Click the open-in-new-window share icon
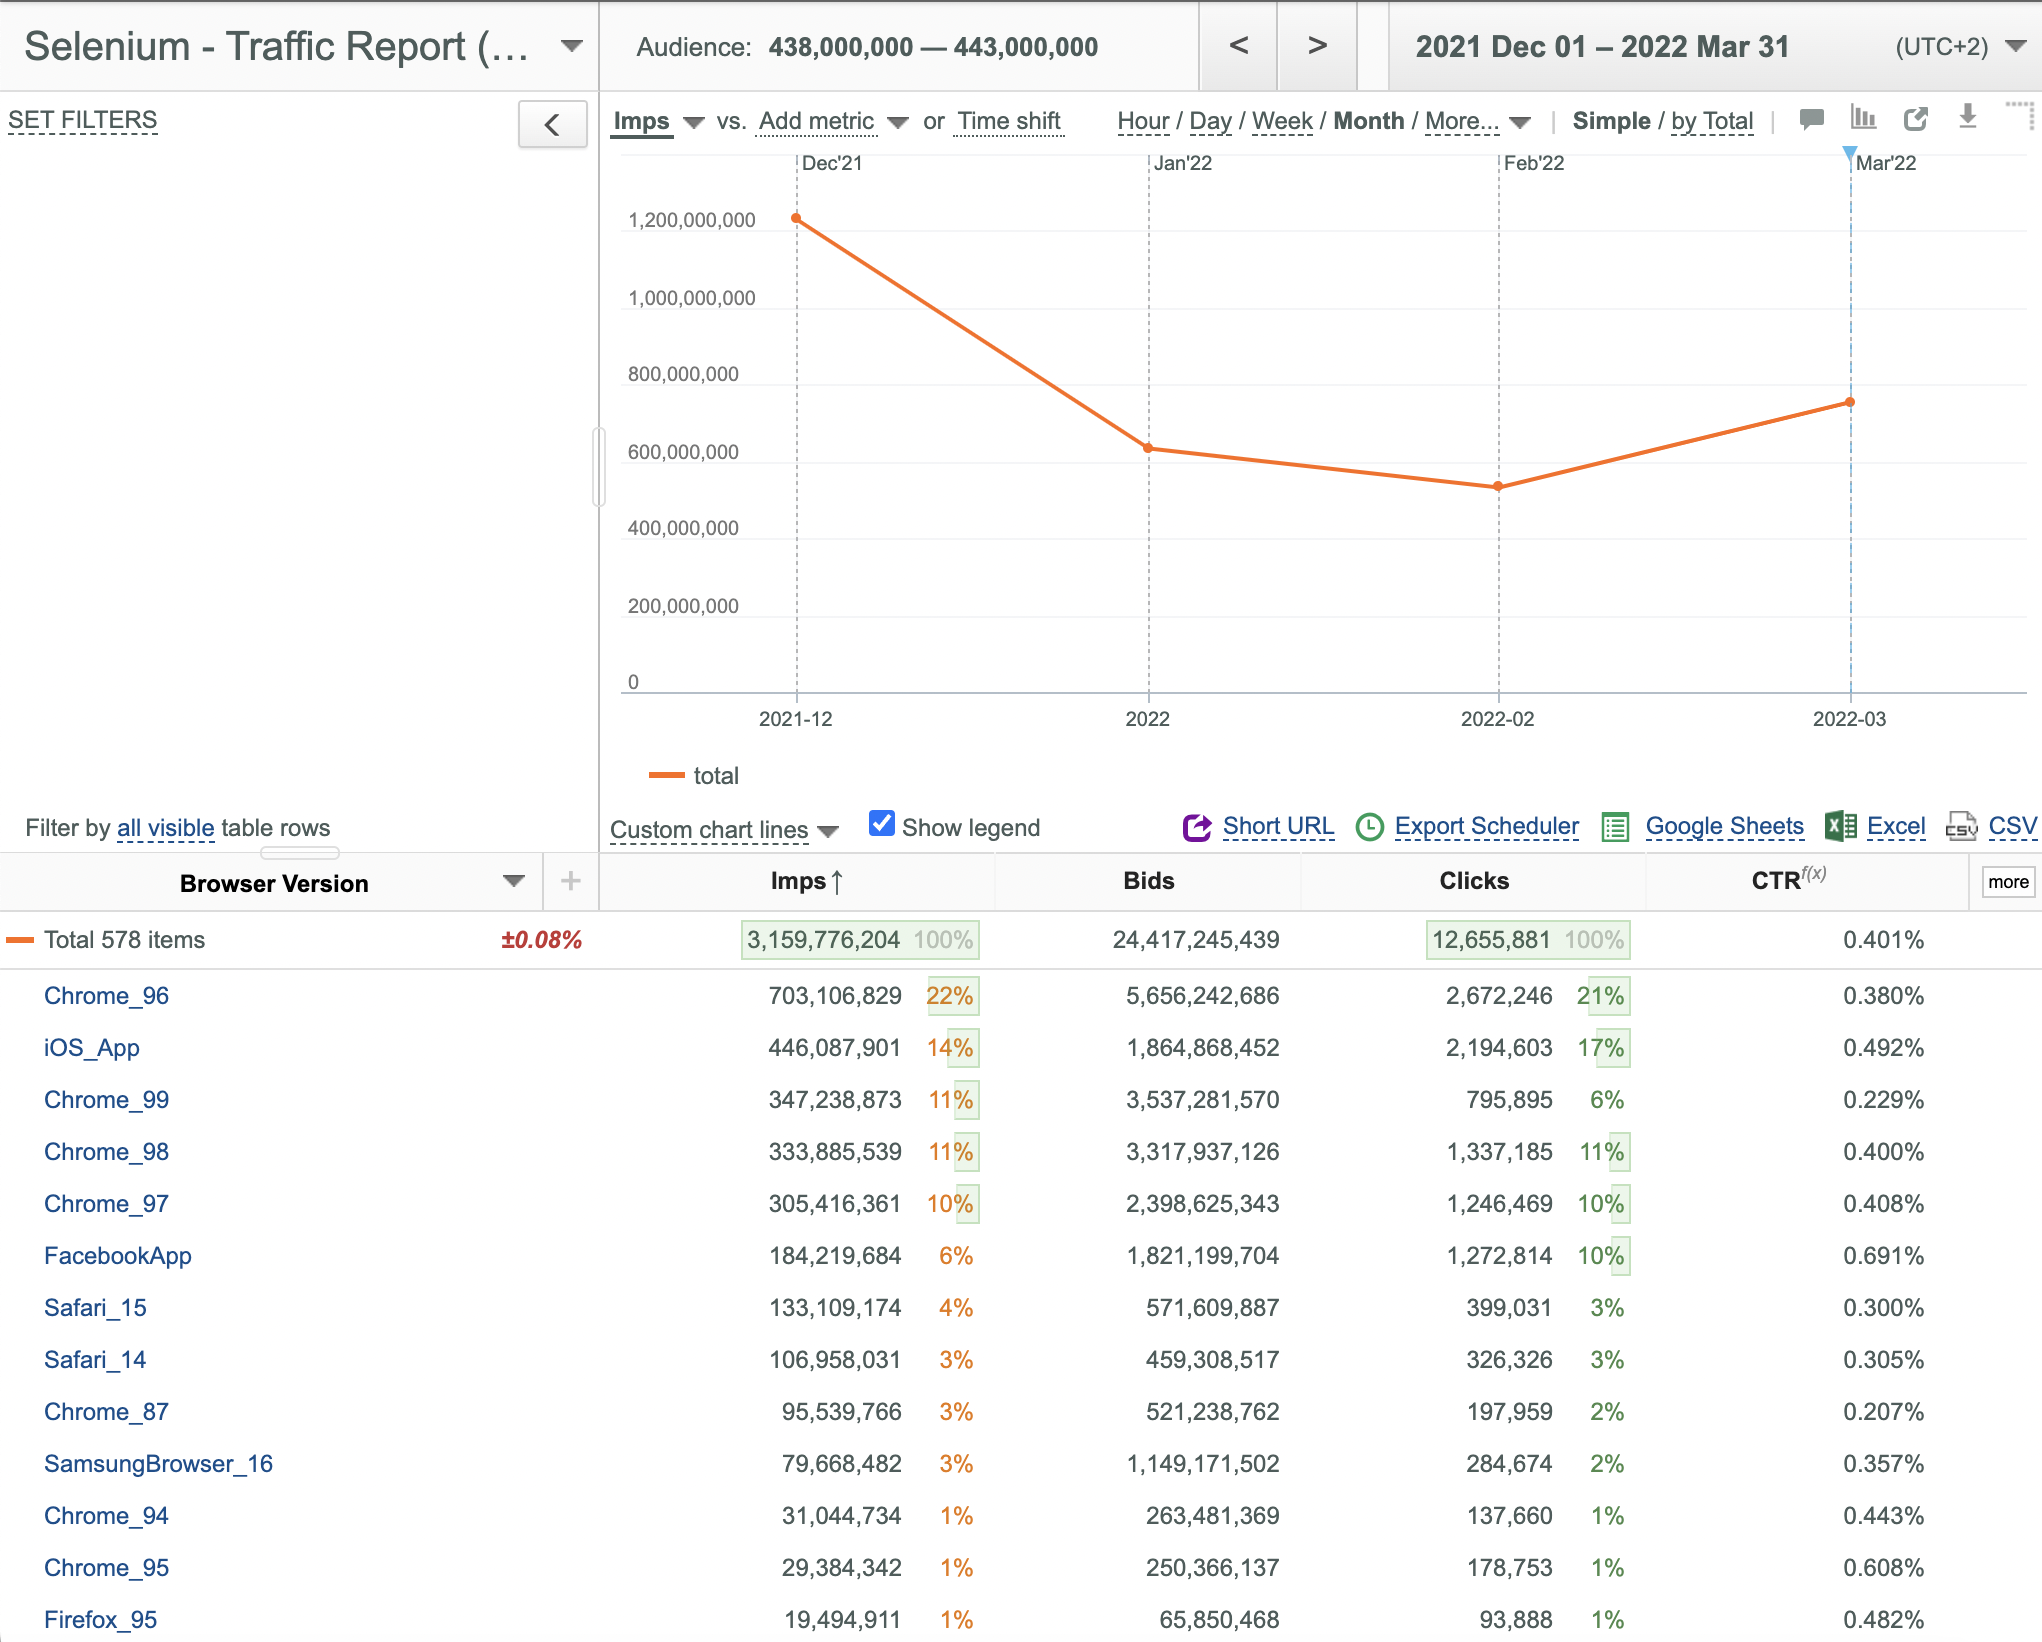Image resolution: width=2042 pixels, height=1642 pixels. [x=1915, y=119]
